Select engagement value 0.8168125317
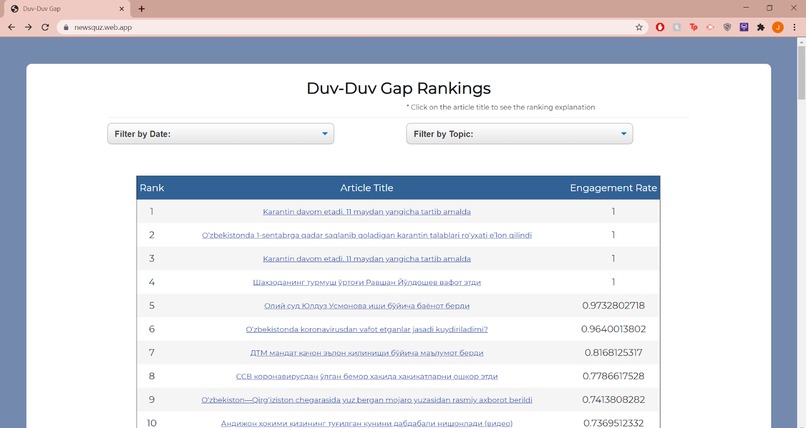The width and height of the screenshot is (806, 428). pos(613,353)
